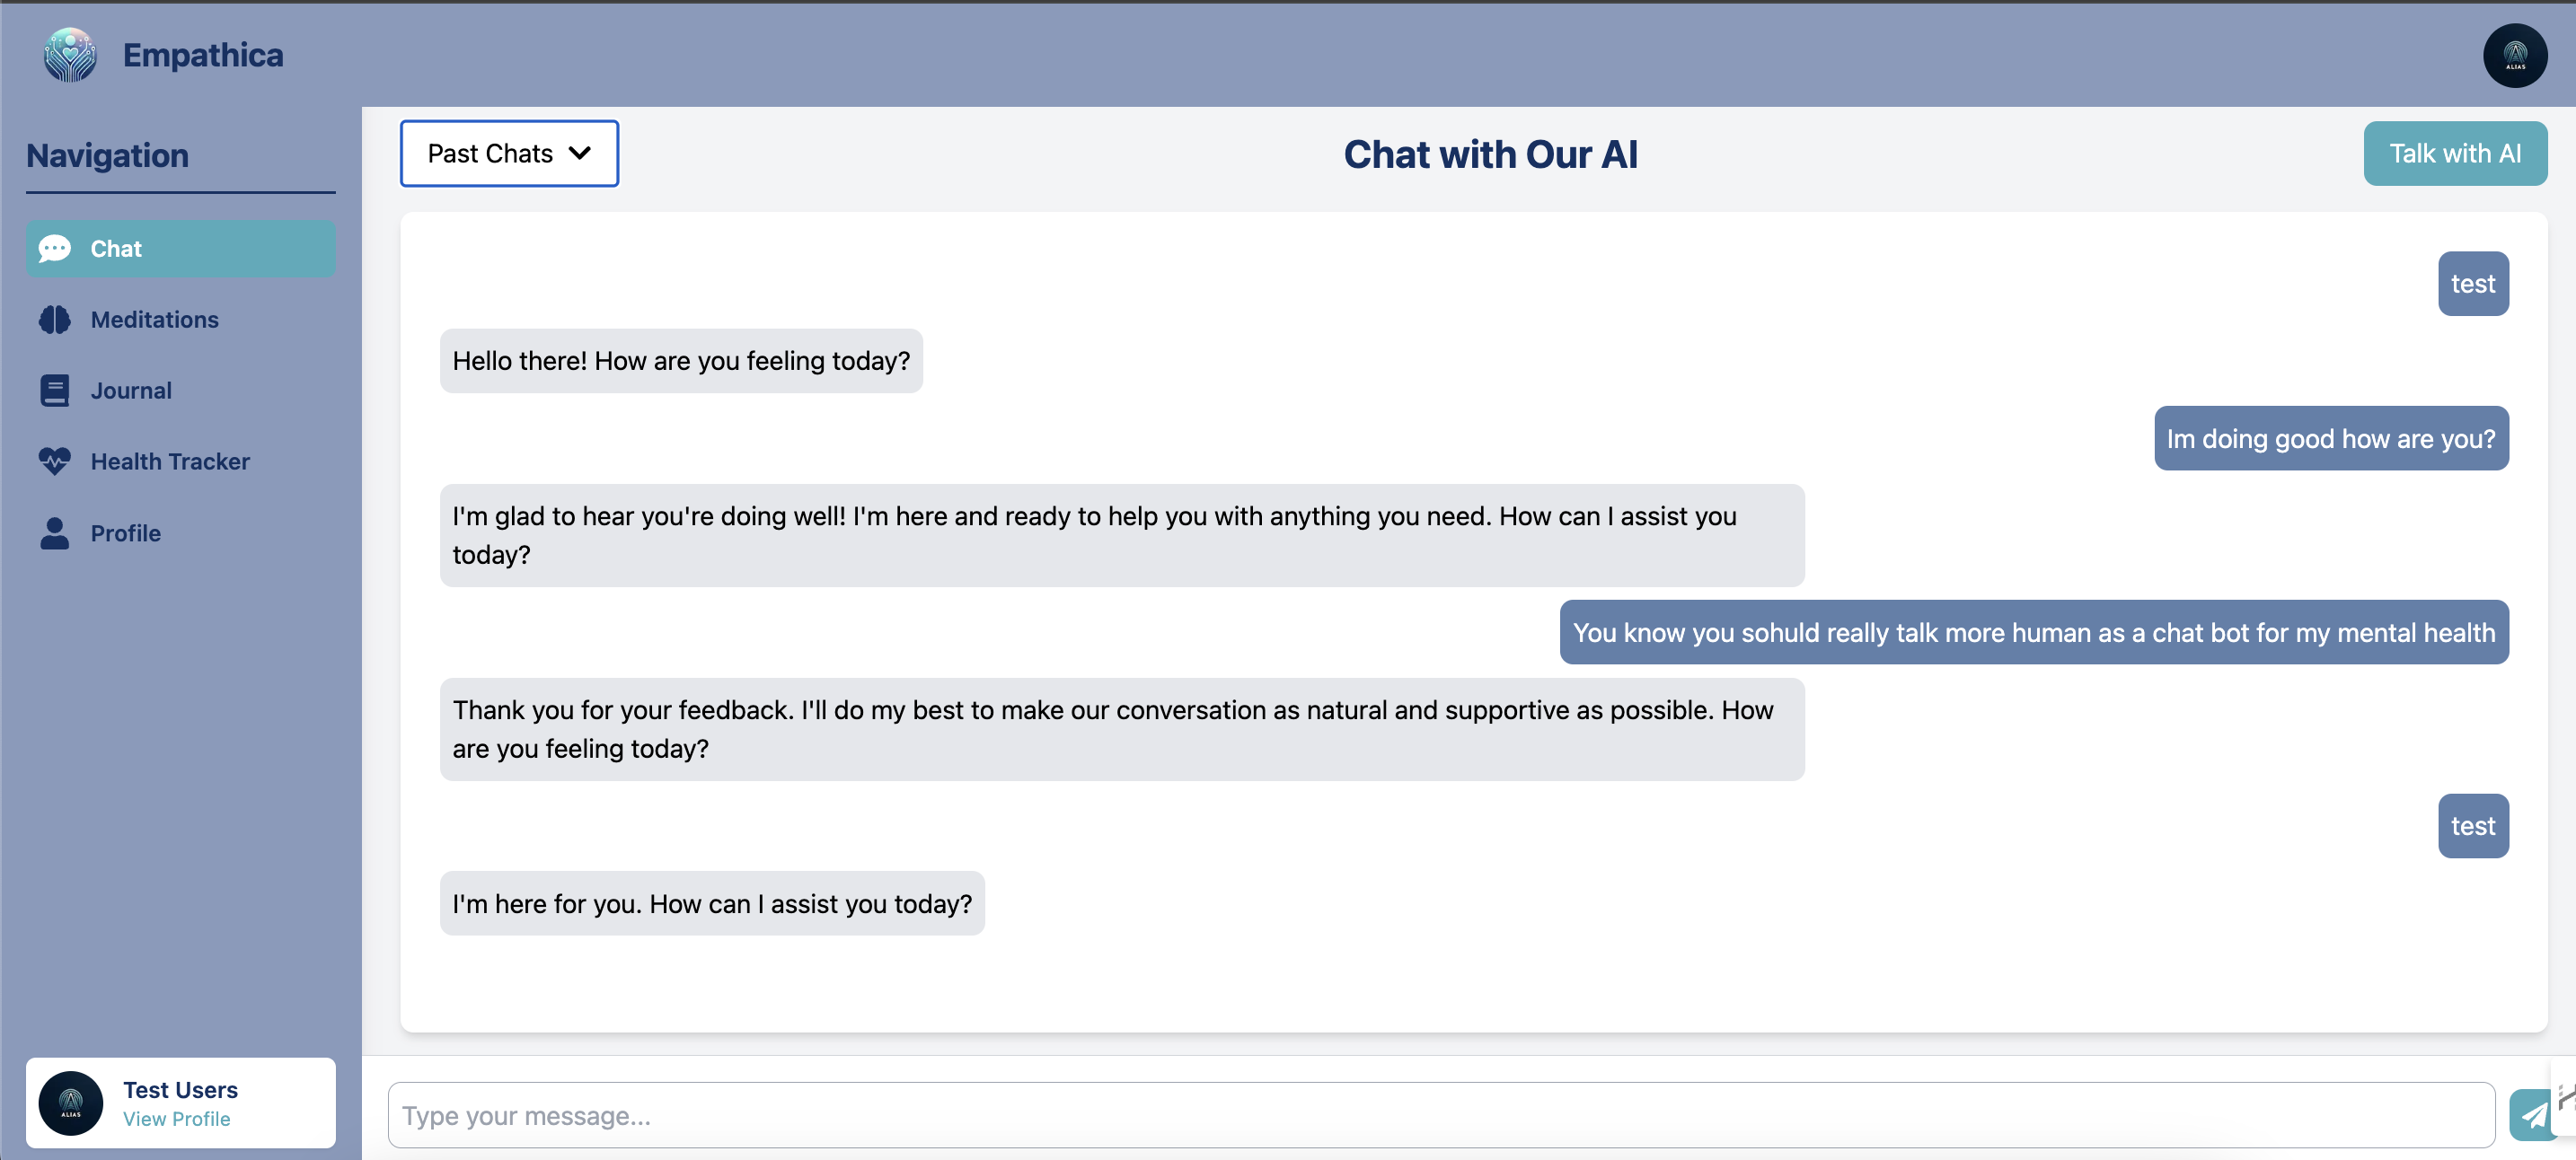
Task: Open the Meditations navigation item
Action: click(154, 320)
